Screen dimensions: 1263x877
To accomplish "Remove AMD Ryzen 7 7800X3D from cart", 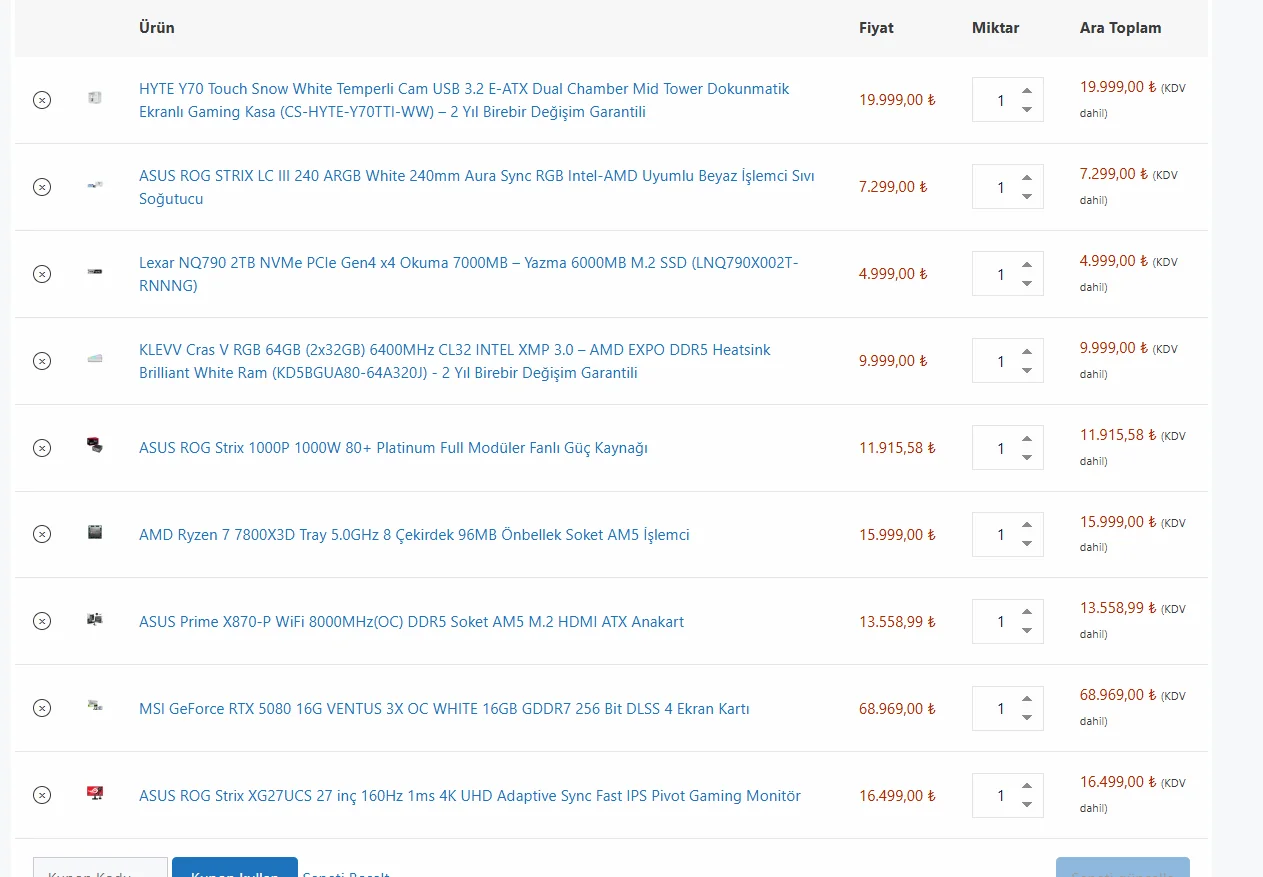I will (x=42, y=535).
